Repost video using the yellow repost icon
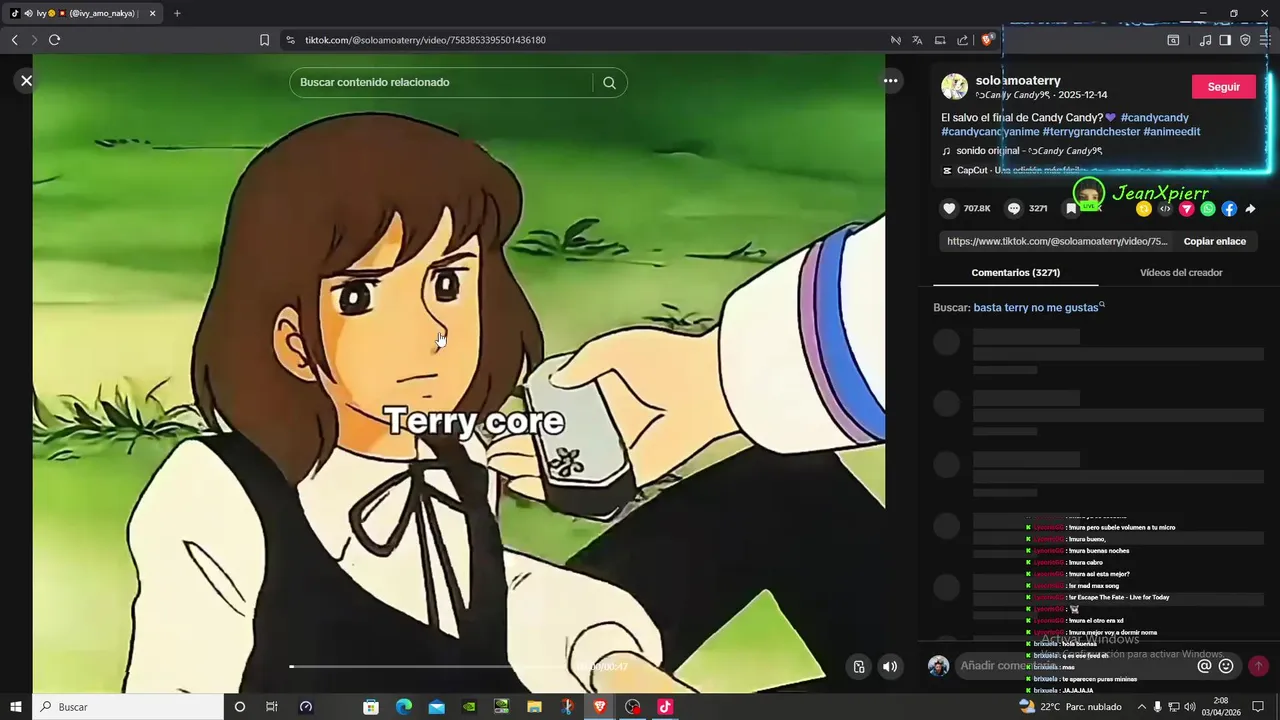This screenshot has height=720, width=1280. coord(1144,209)
